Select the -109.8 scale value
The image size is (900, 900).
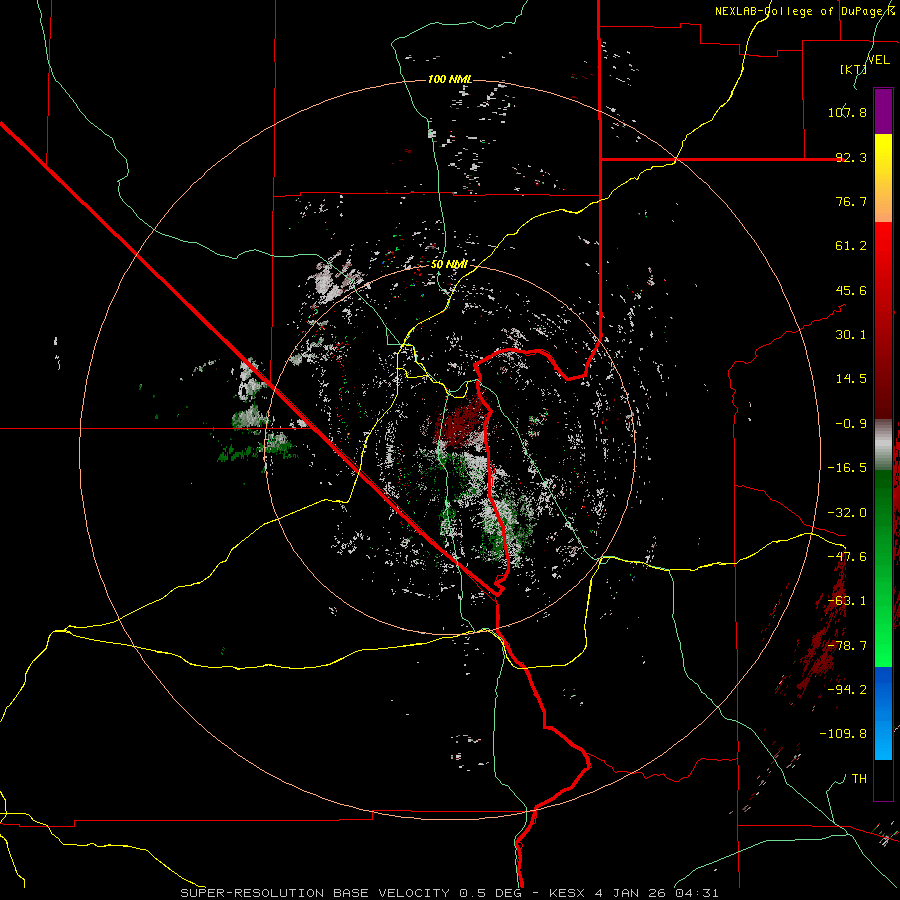point(843,734)
